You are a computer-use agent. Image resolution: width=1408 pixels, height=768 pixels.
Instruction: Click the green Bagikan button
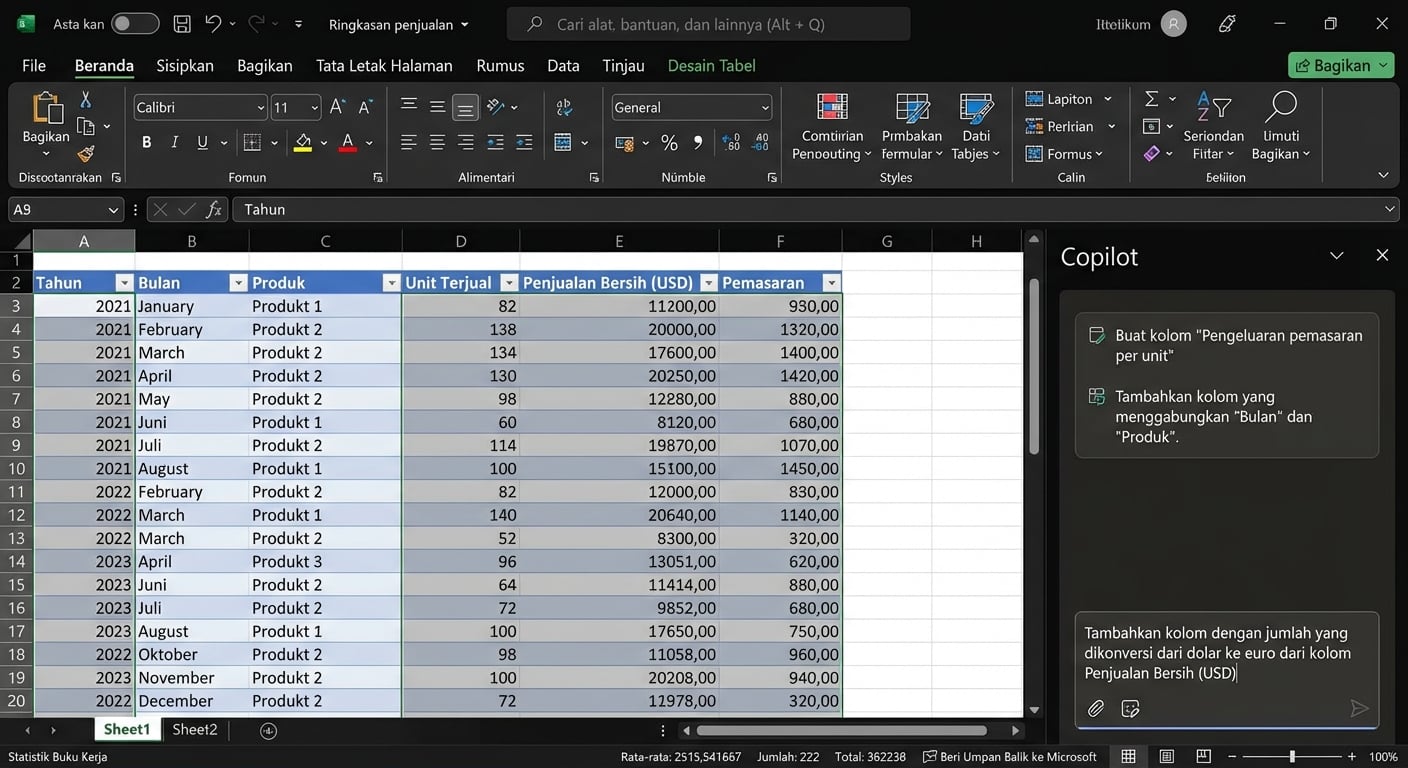click(1340, 65)
